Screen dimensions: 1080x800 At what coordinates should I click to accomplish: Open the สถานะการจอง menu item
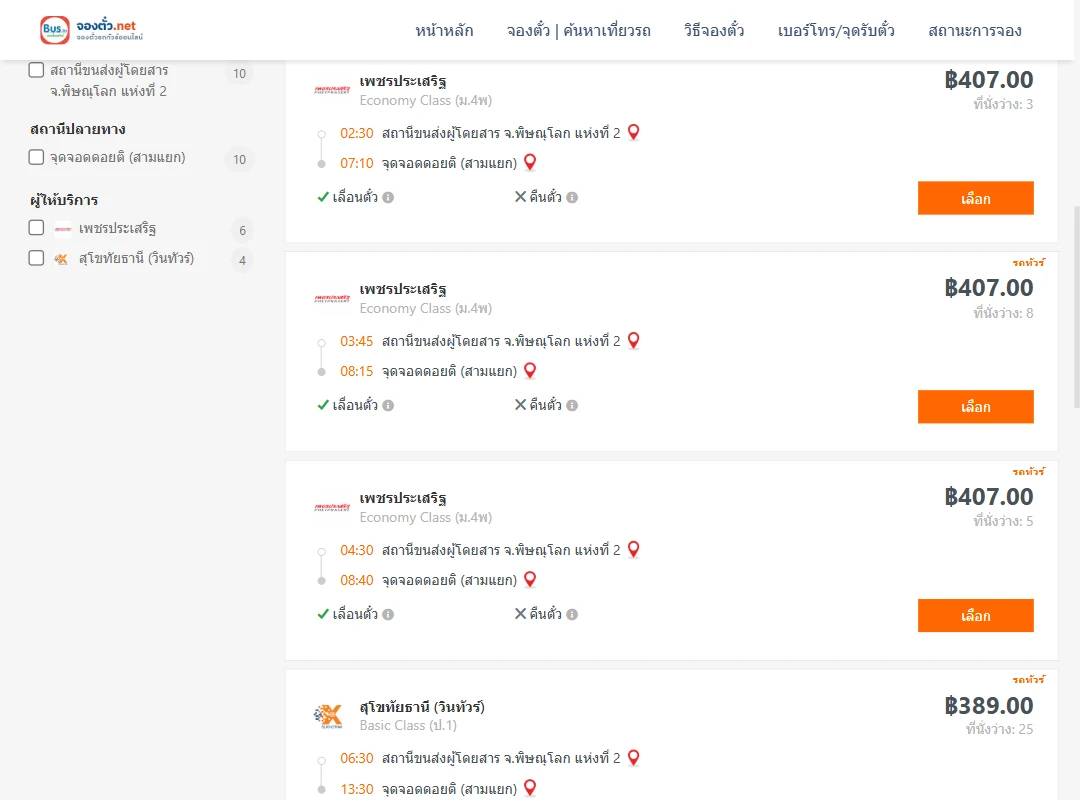975,30
